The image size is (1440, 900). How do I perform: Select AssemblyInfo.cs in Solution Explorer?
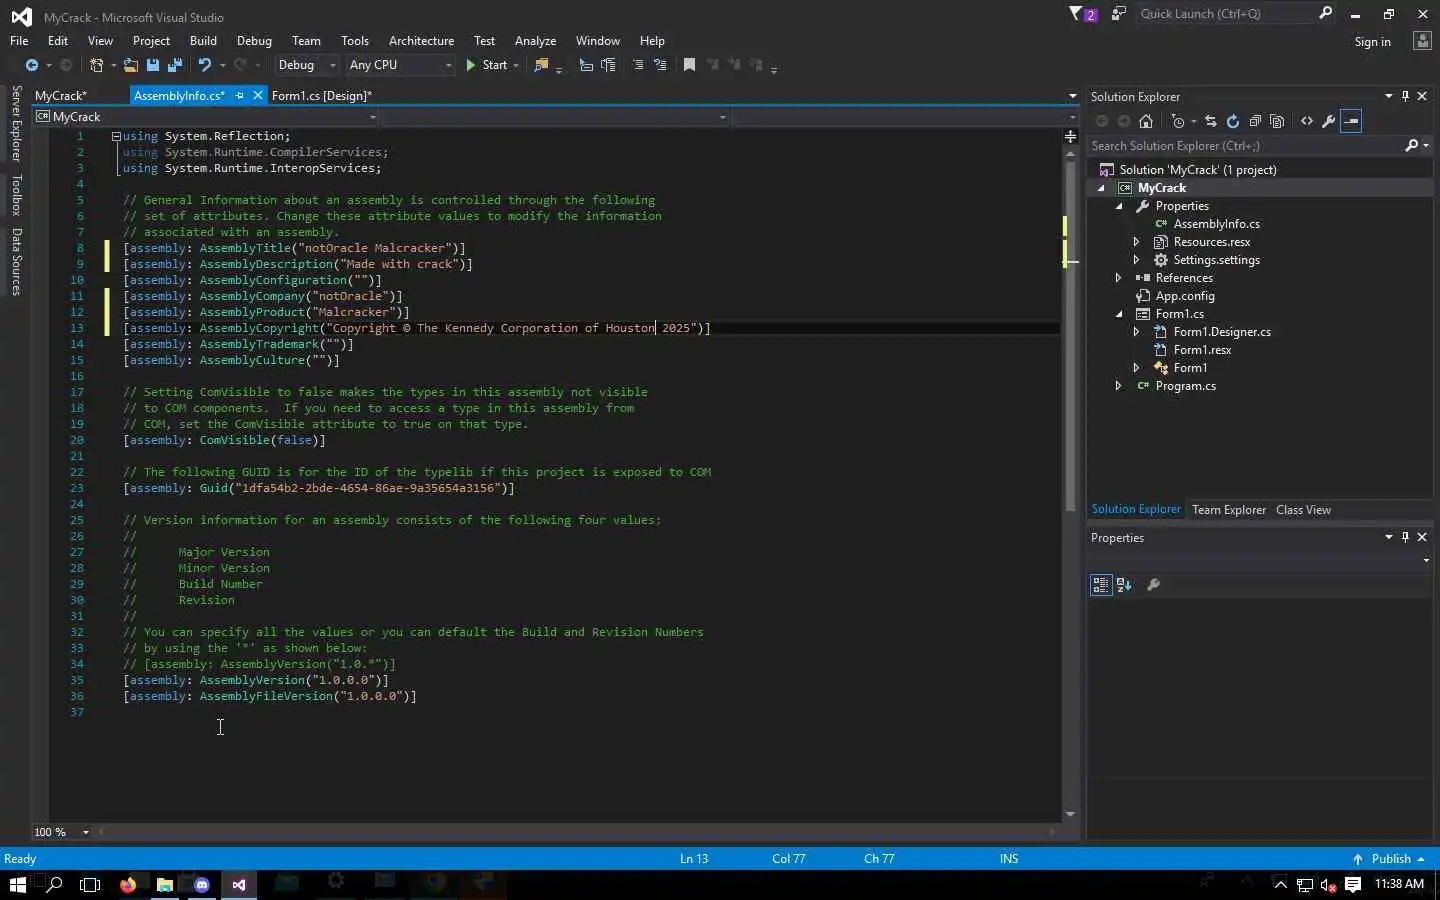click(x=1216, y=224)
